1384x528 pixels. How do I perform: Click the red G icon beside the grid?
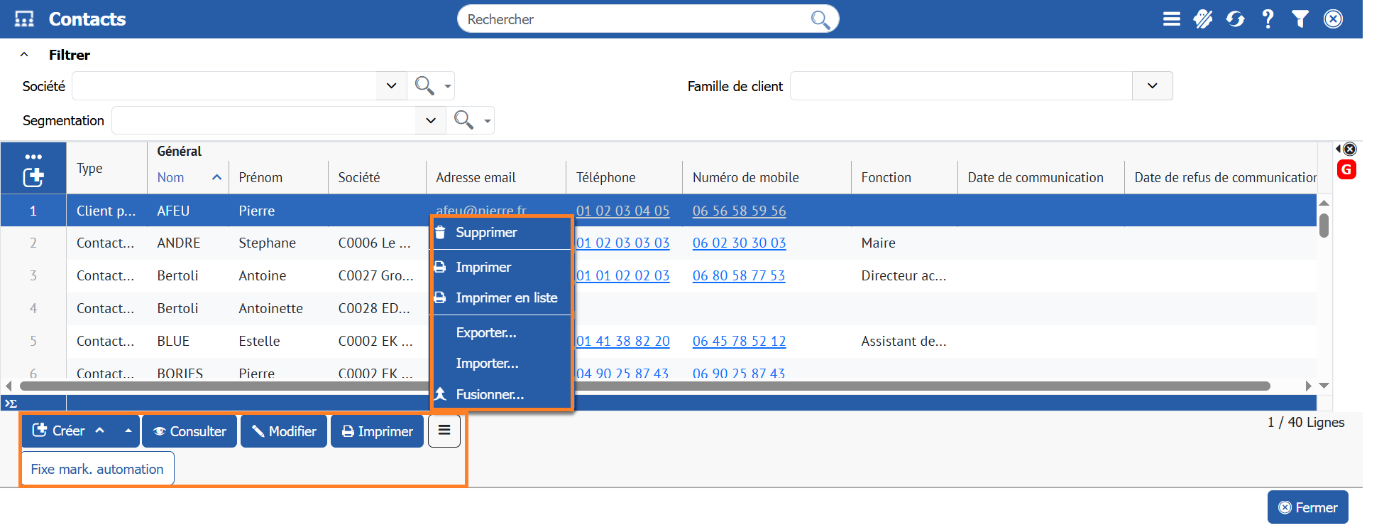[x=1346, y=169]
